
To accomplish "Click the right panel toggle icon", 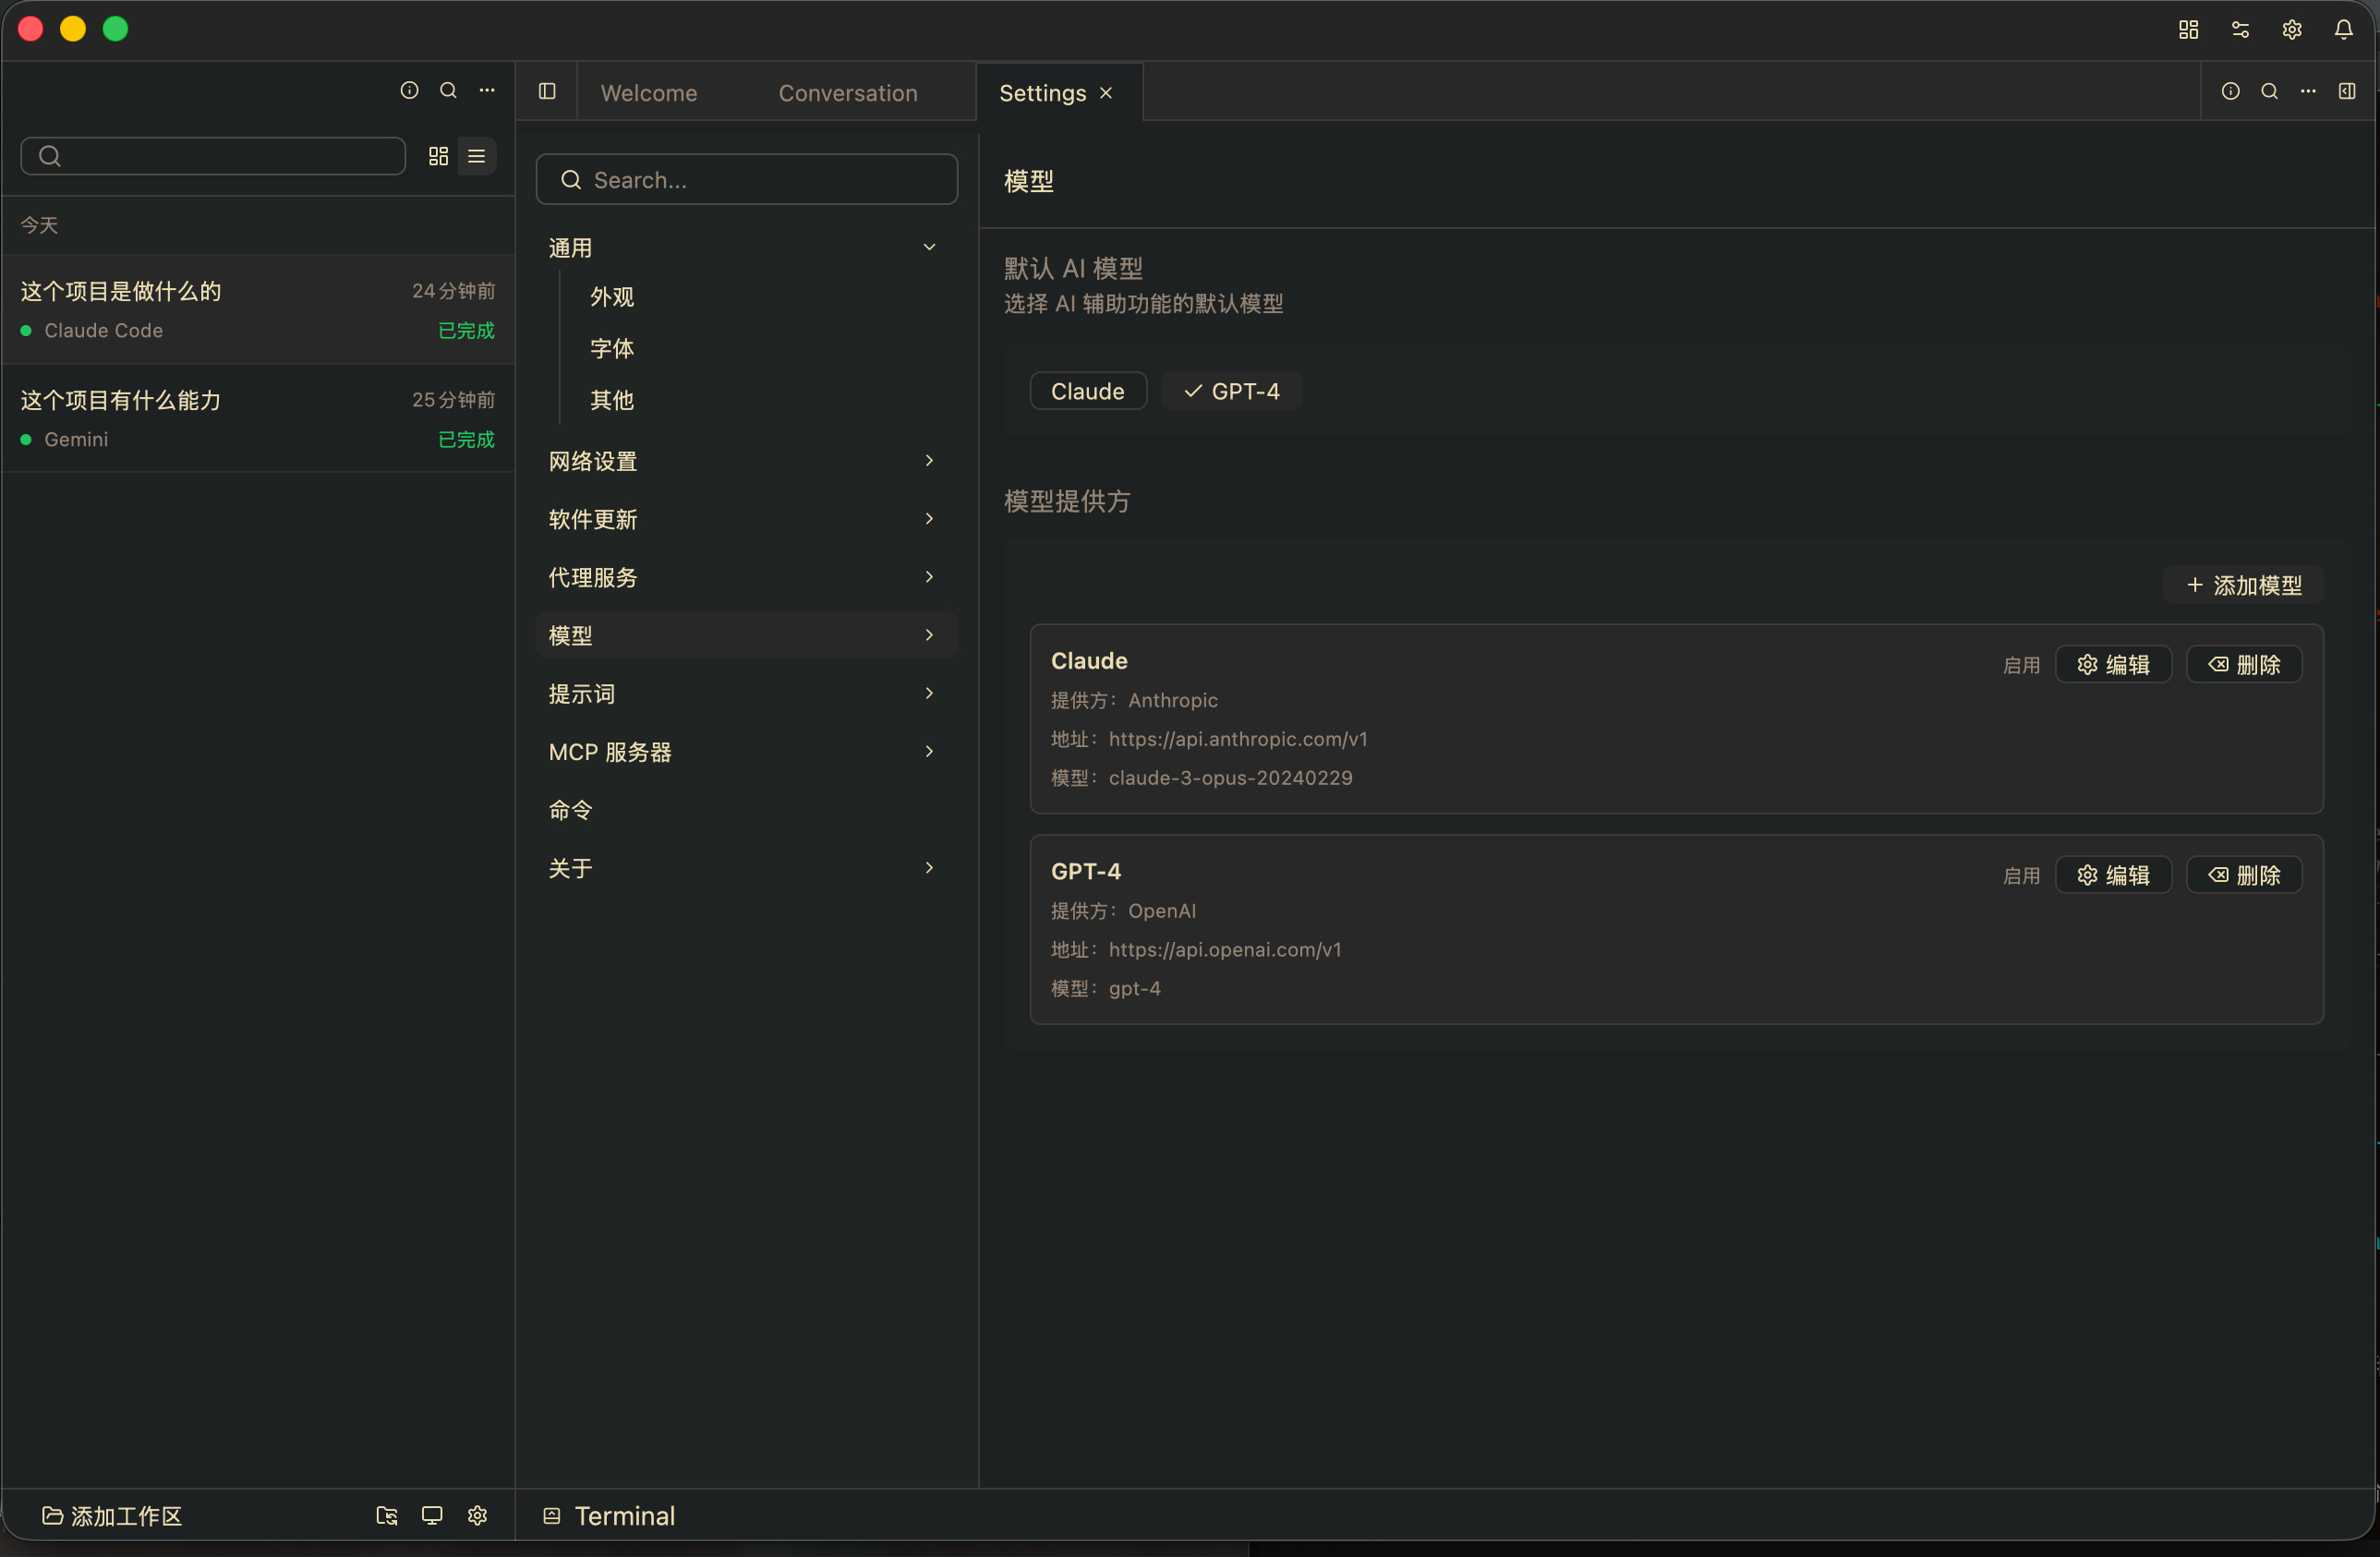I will click(x=2346, y=91).
